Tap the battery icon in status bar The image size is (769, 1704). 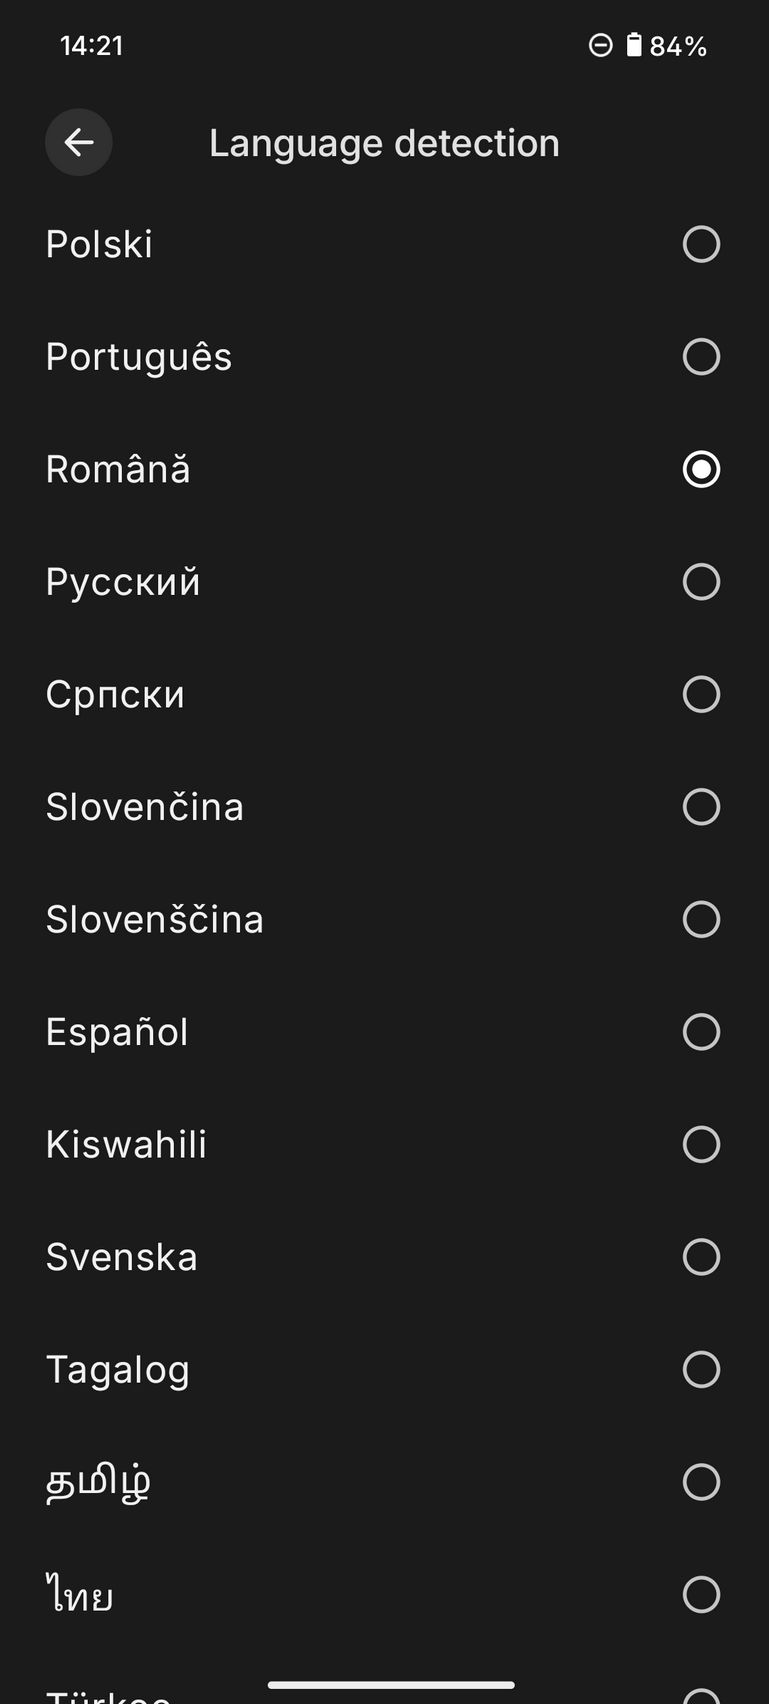[x=634, y=45]
